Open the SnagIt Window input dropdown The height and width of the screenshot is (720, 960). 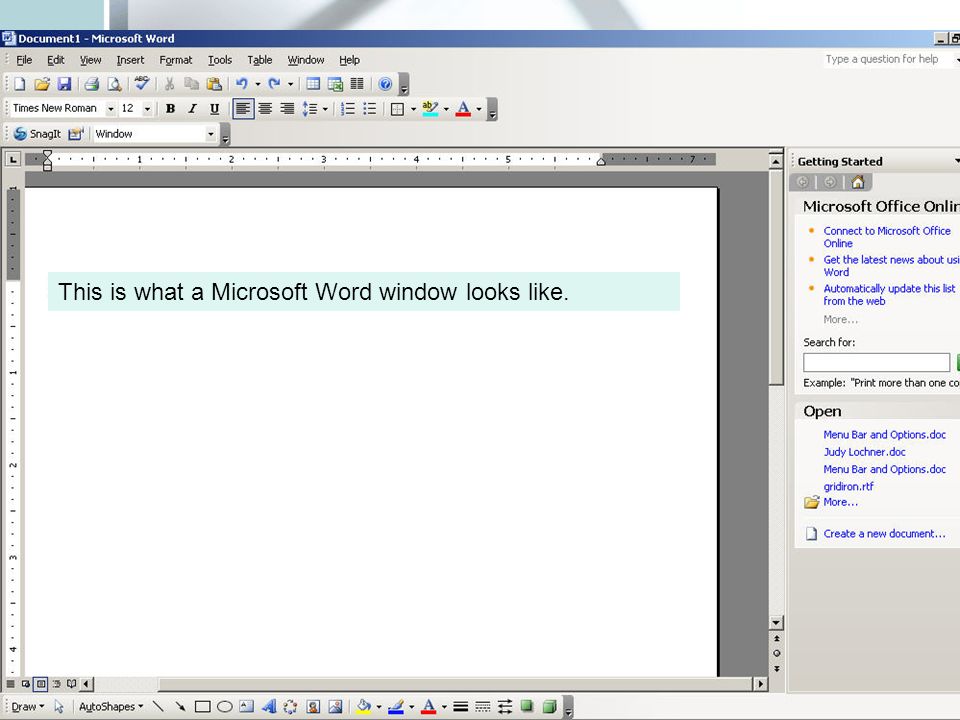pos(211,133)
